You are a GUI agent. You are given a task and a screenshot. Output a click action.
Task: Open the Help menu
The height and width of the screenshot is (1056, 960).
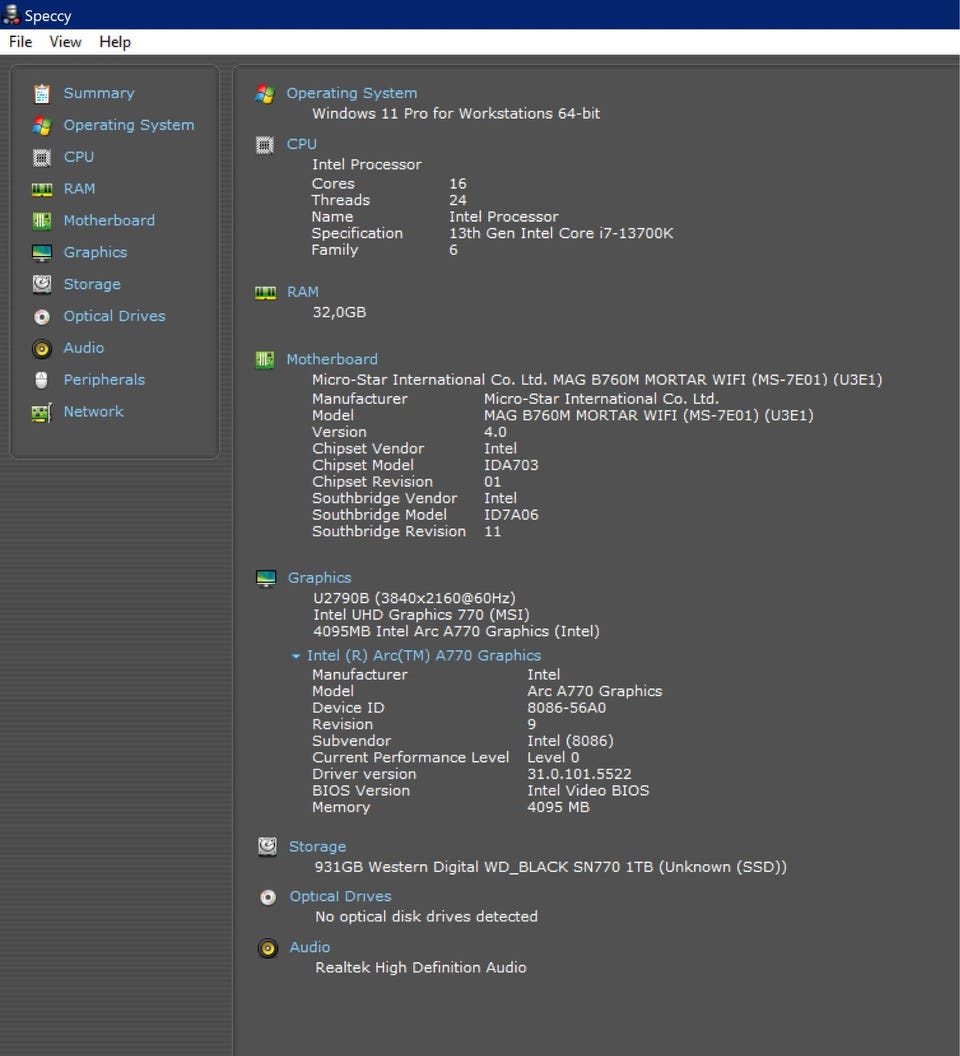tap(115, 42)
